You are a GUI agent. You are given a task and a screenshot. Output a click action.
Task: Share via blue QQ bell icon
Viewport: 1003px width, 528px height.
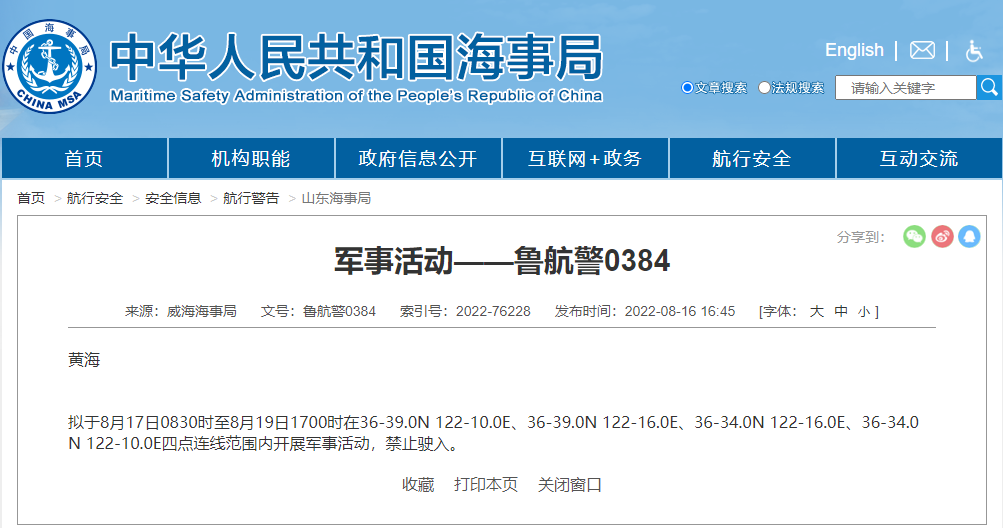point(969,237)
